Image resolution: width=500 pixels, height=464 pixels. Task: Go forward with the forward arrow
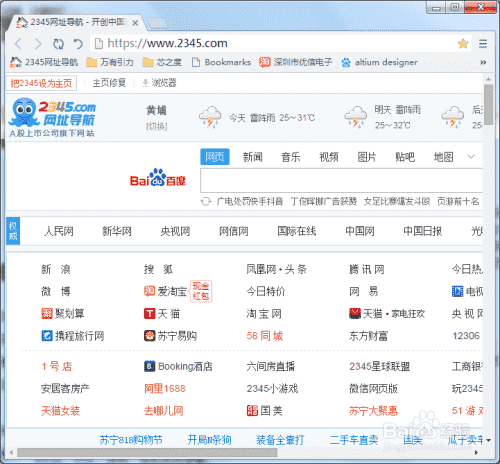(38, 44)
